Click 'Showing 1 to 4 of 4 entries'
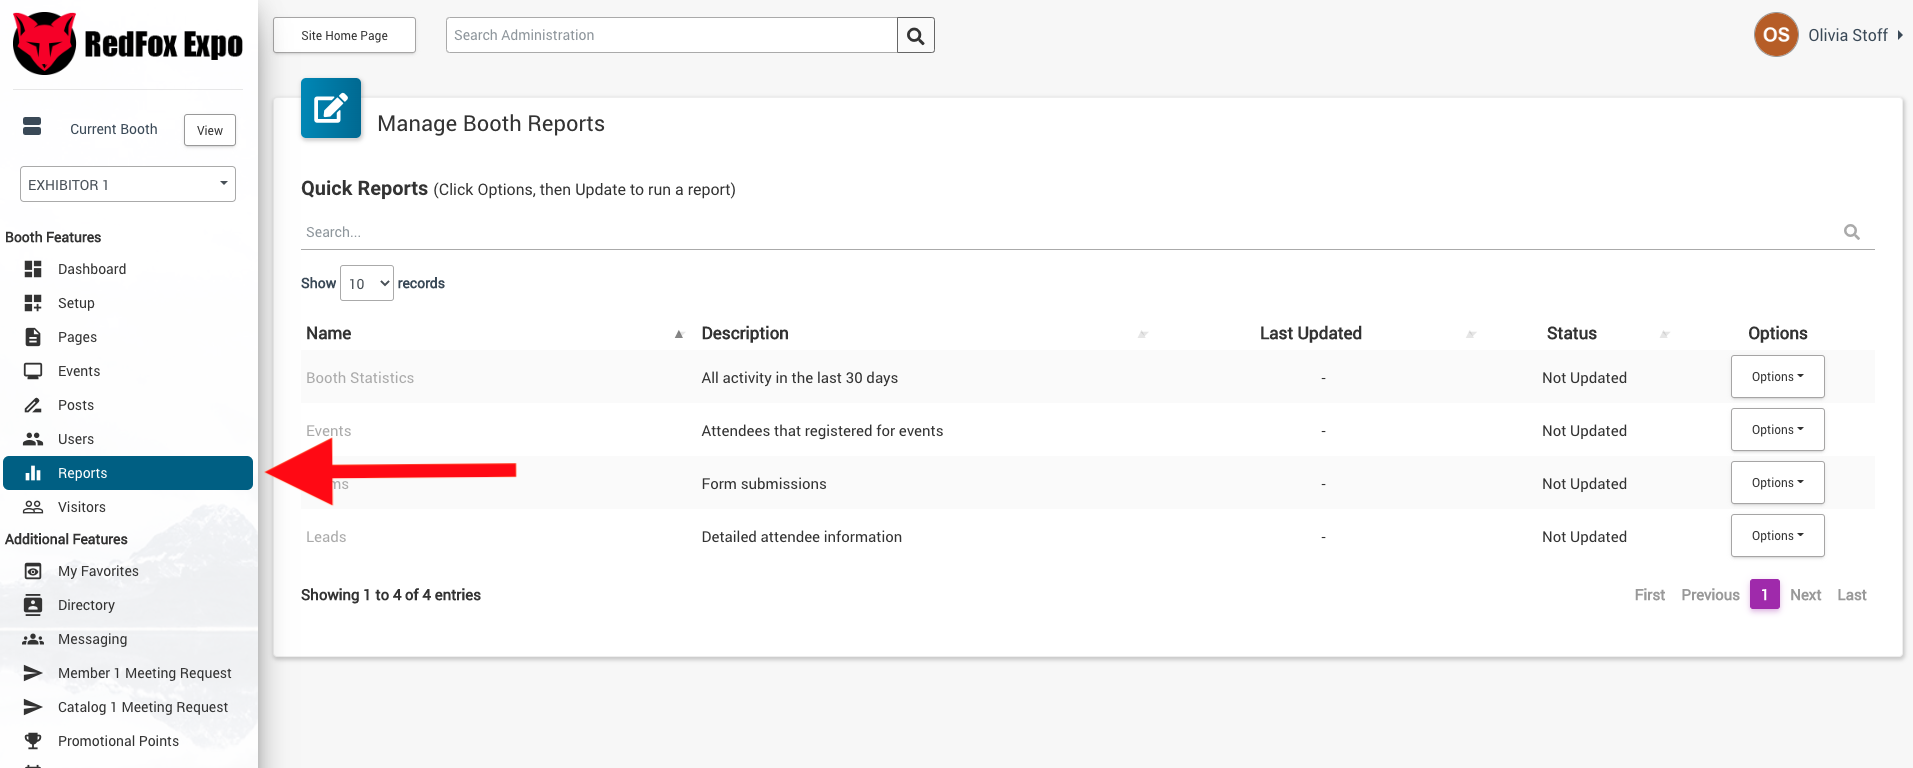1913x768 pixels. [391, 595]
